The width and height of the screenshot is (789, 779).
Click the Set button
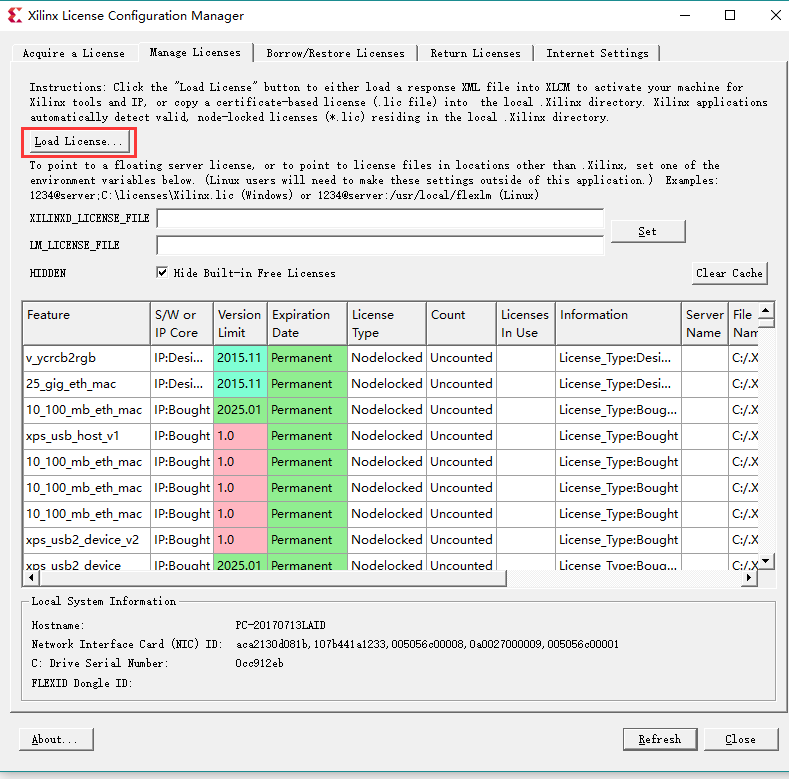[648, 231]
